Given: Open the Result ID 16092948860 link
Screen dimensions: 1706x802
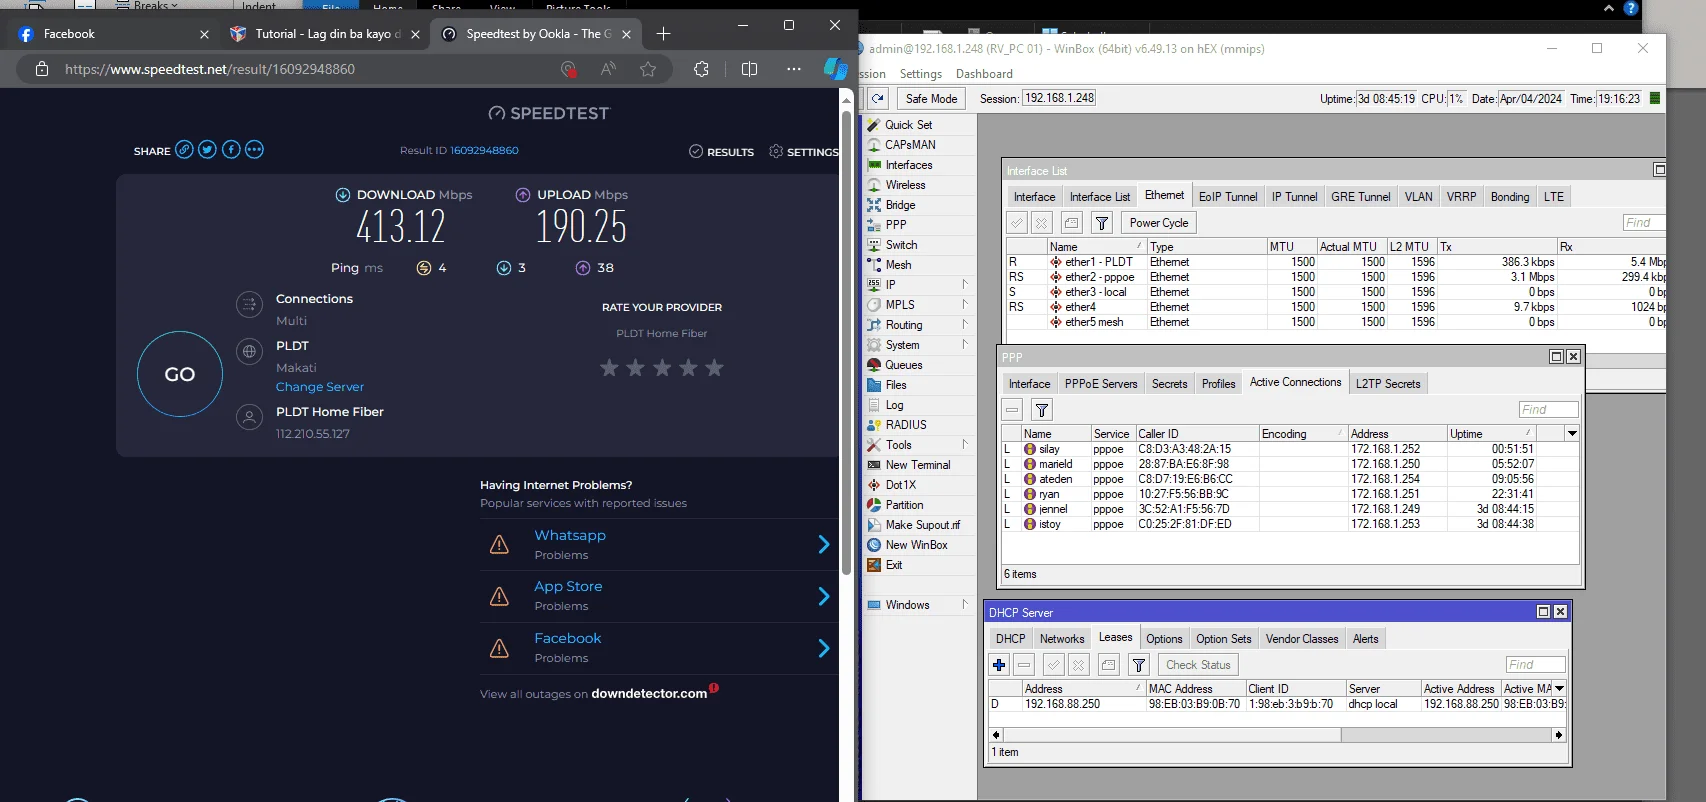Looking at the screenshot, I should 484,151.
